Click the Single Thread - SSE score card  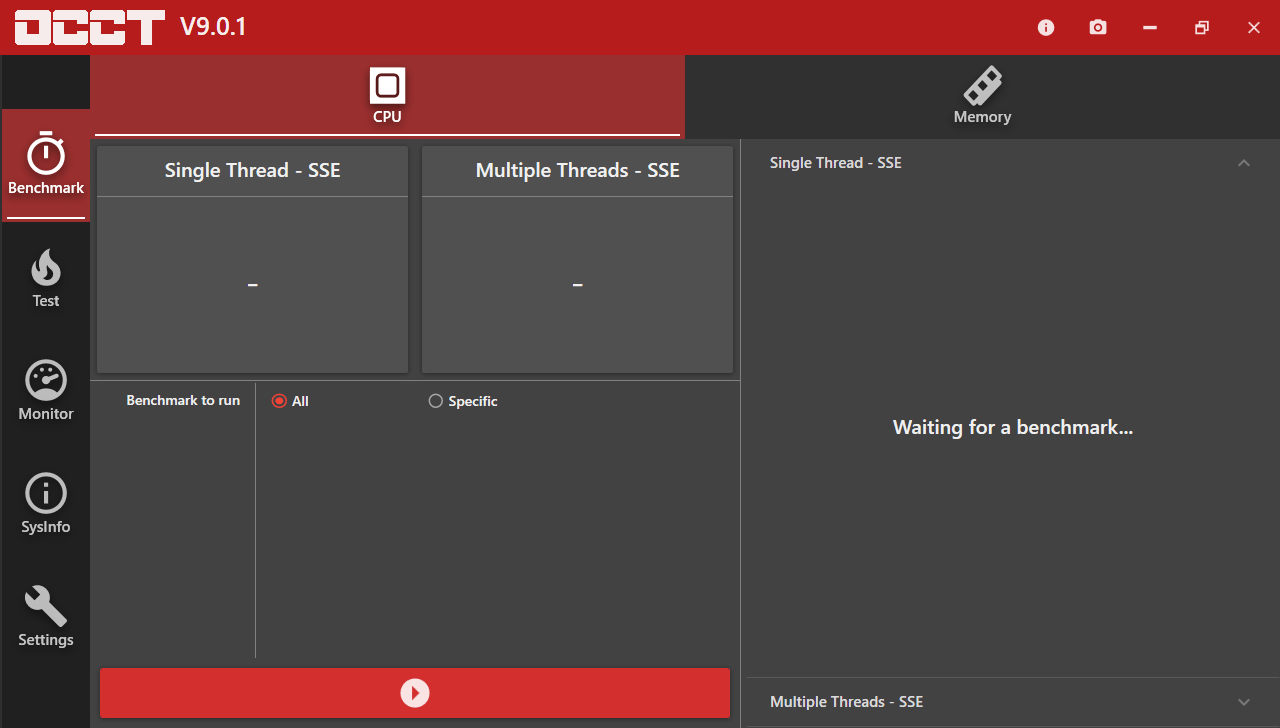(253, 260)
